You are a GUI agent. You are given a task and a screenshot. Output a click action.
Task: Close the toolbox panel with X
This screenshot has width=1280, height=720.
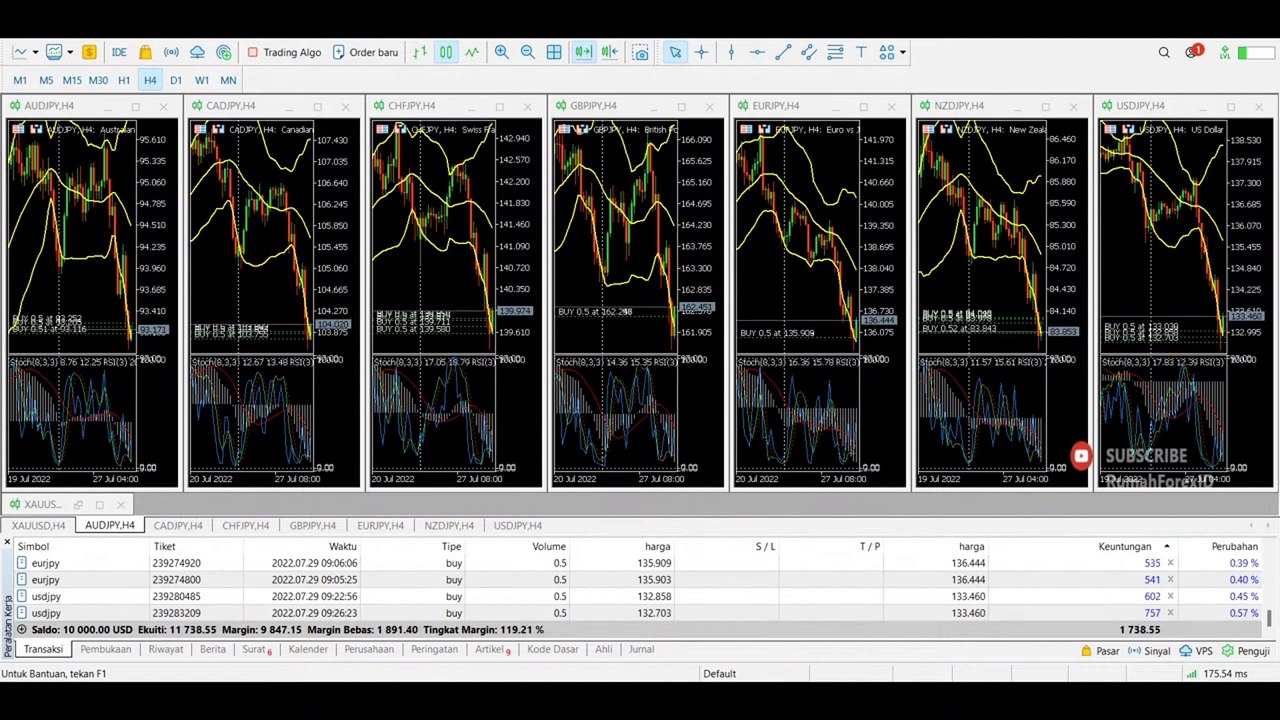(x=7, y=543)
